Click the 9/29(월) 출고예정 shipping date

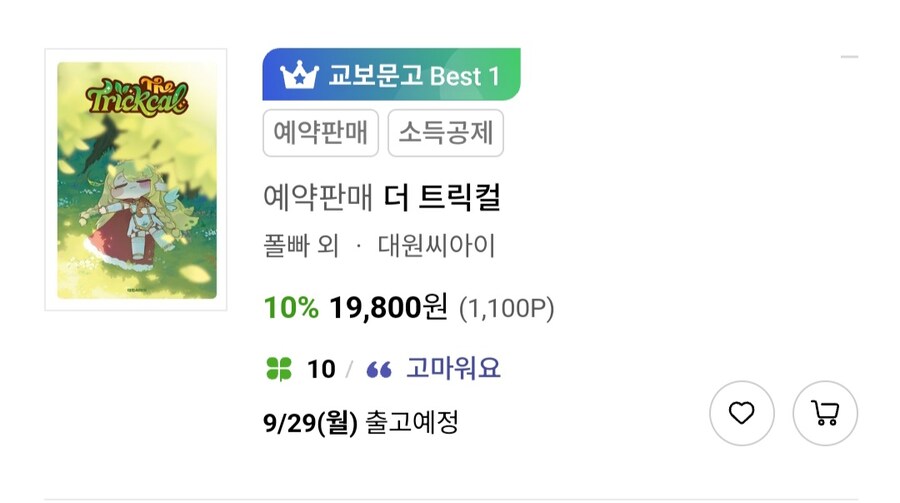coord(360,423)
